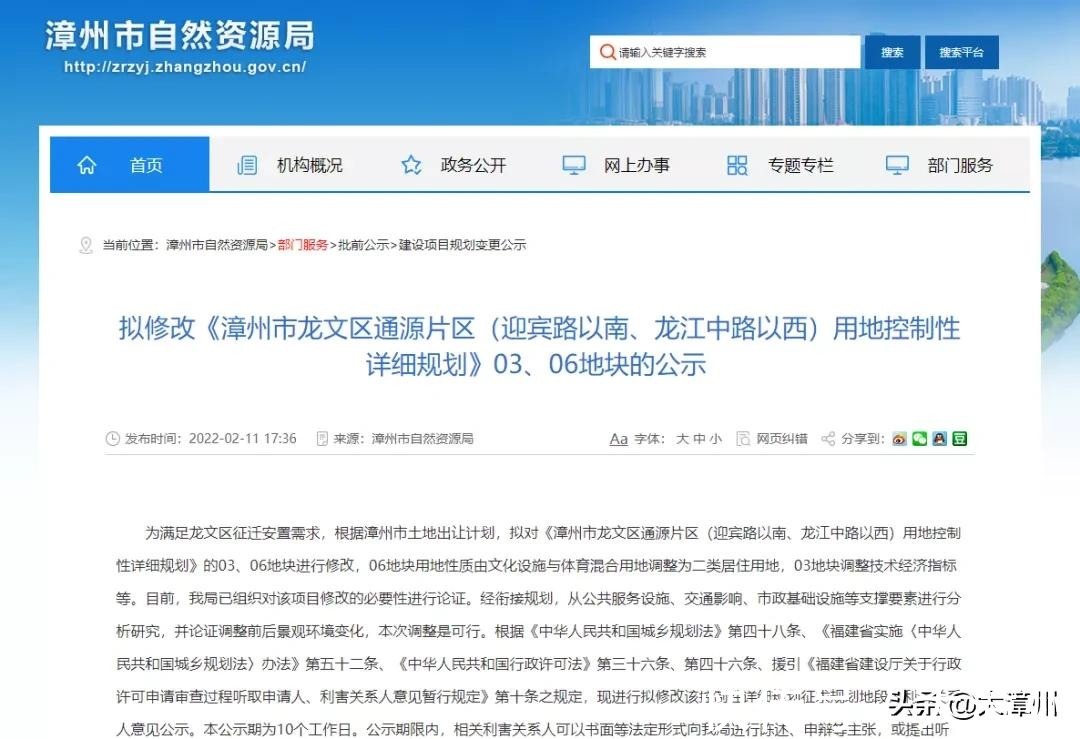Screen dimensions: 1080x739
Task: Click the clock icon before 发布时间
Action: coord(113,438)
